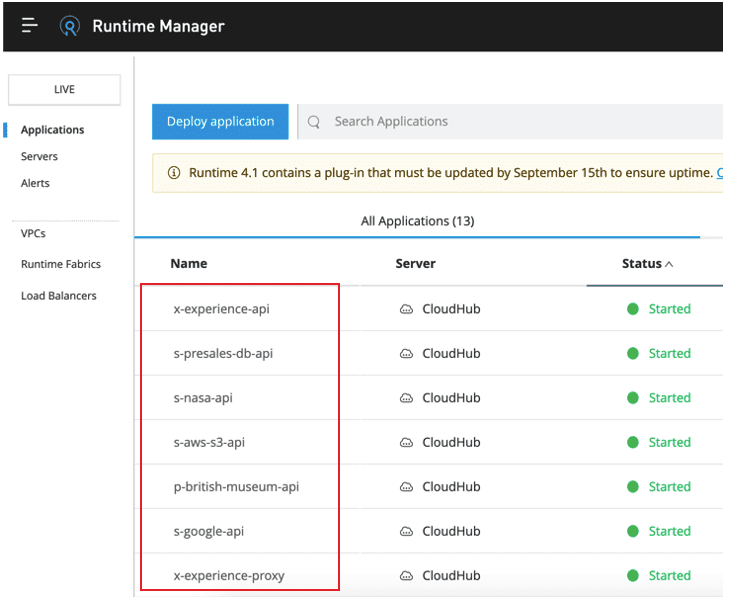This screenshot has height=597, width=737.
Task: Open Alerts in the sidebar
Action: [x=35, y=183]
